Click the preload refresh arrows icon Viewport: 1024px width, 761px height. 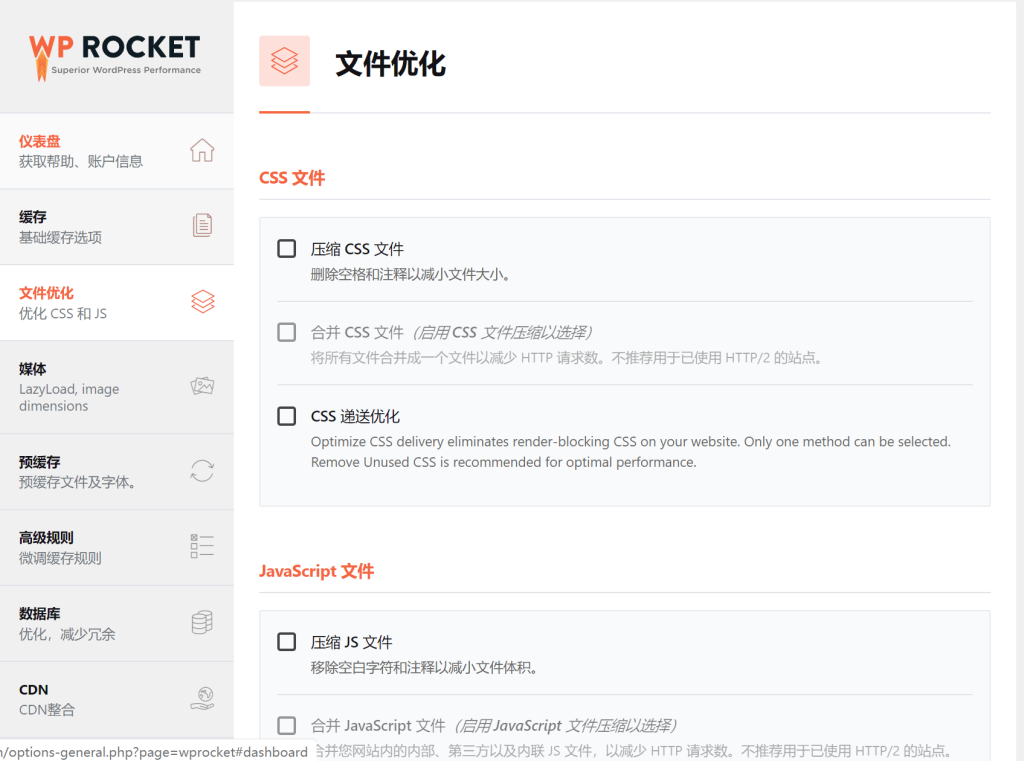(202, 471)
